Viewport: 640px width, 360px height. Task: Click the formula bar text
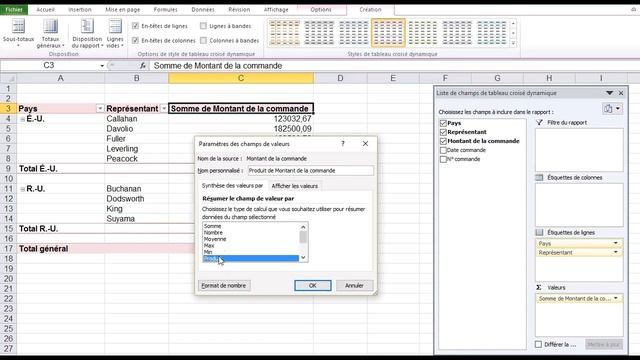pos(218,66)
